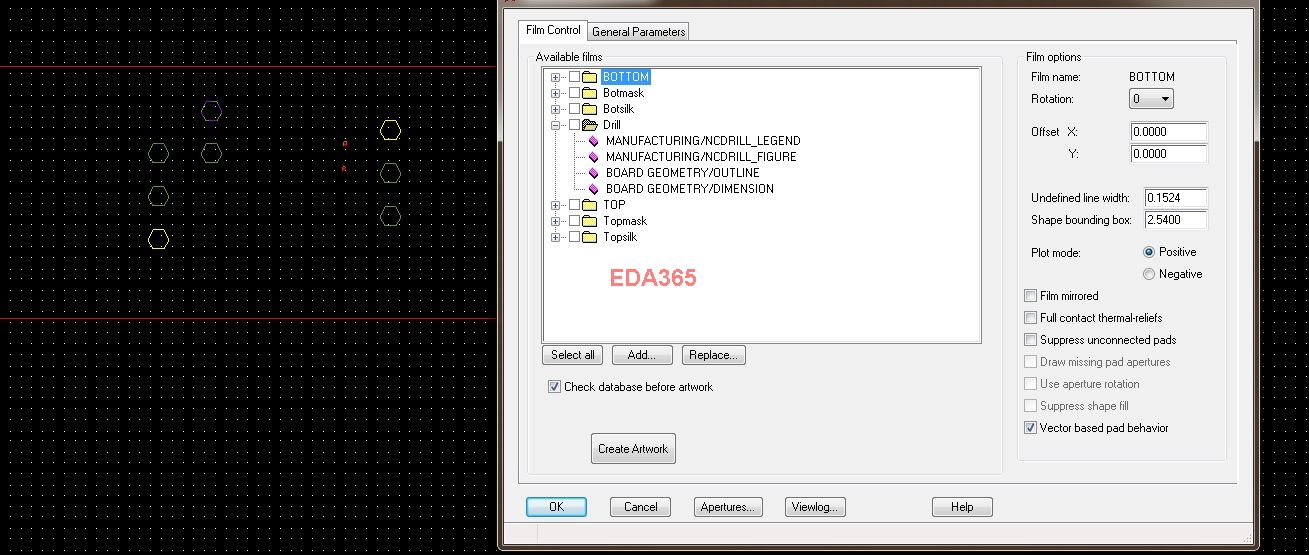Click the open Drill folder icon
This screenshot has width=1309, height=555.
point(589,125)
